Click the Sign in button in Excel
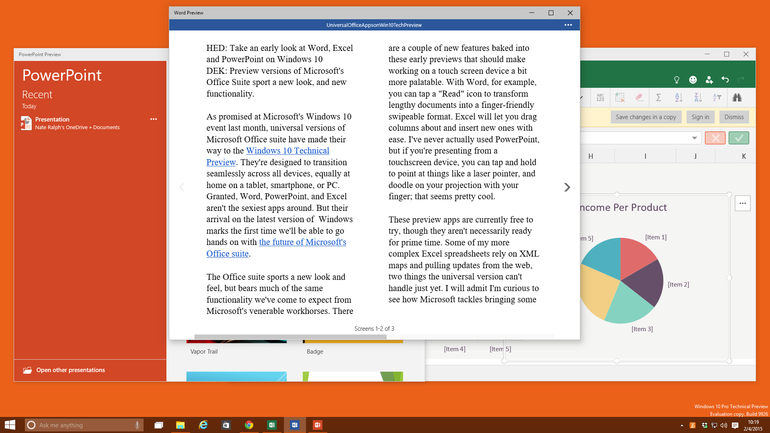Screen dimensions: 770x433 [700, 117]
